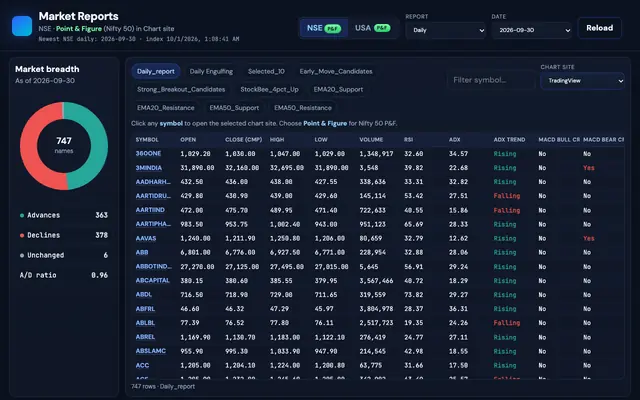
Task: Open the ABFRL symbol link
Action: point(145,309)
